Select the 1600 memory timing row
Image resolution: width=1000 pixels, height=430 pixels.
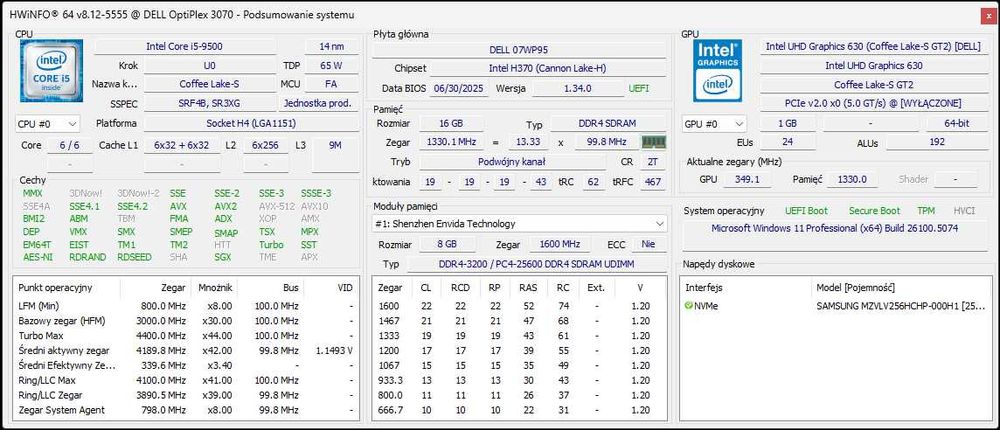pos(518,306)
